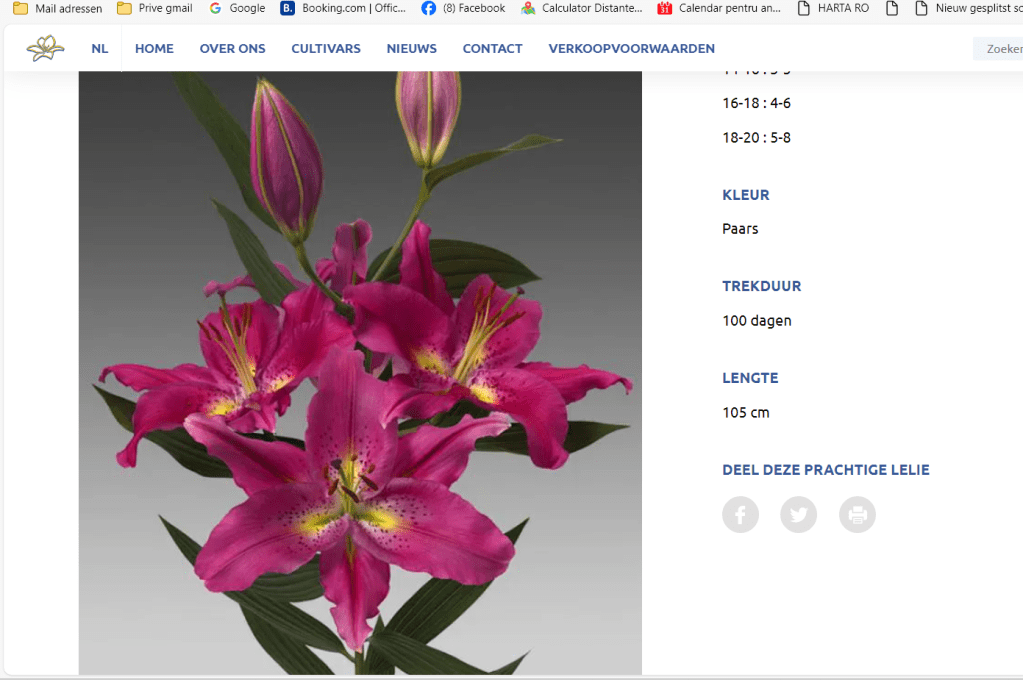The height and width of the screenshot is (680, 1023).
Task: Open the NL language selector
Action: [x=99, y=48]
